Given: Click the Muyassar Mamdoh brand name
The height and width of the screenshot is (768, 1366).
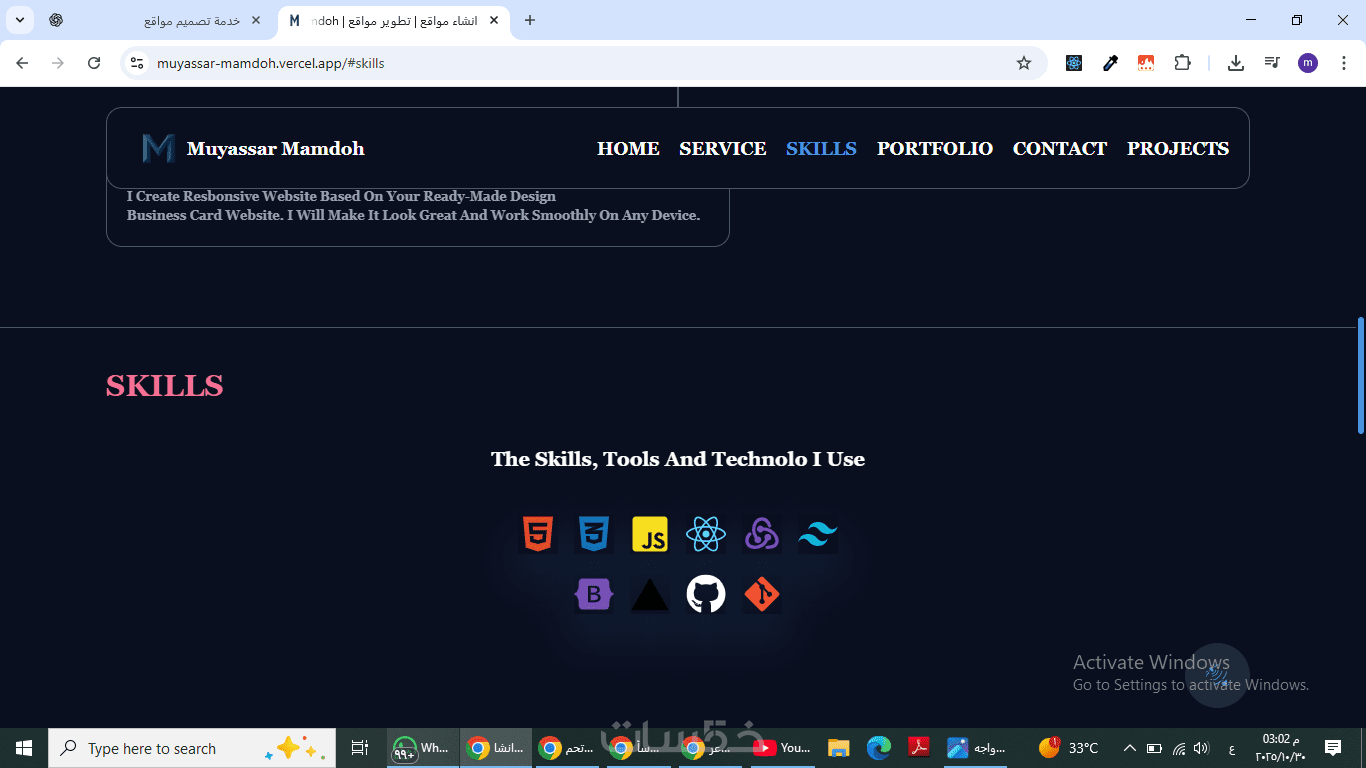Looking at the screenshot, I should pos(275,149).
